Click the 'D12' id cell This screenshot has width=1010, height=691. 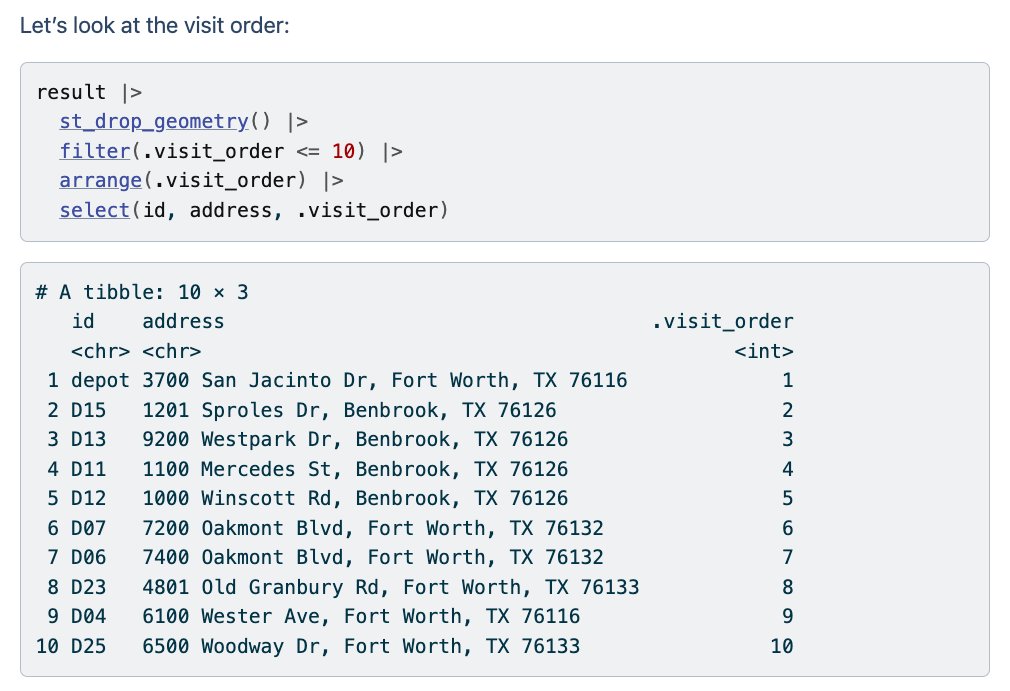(88, 498)
